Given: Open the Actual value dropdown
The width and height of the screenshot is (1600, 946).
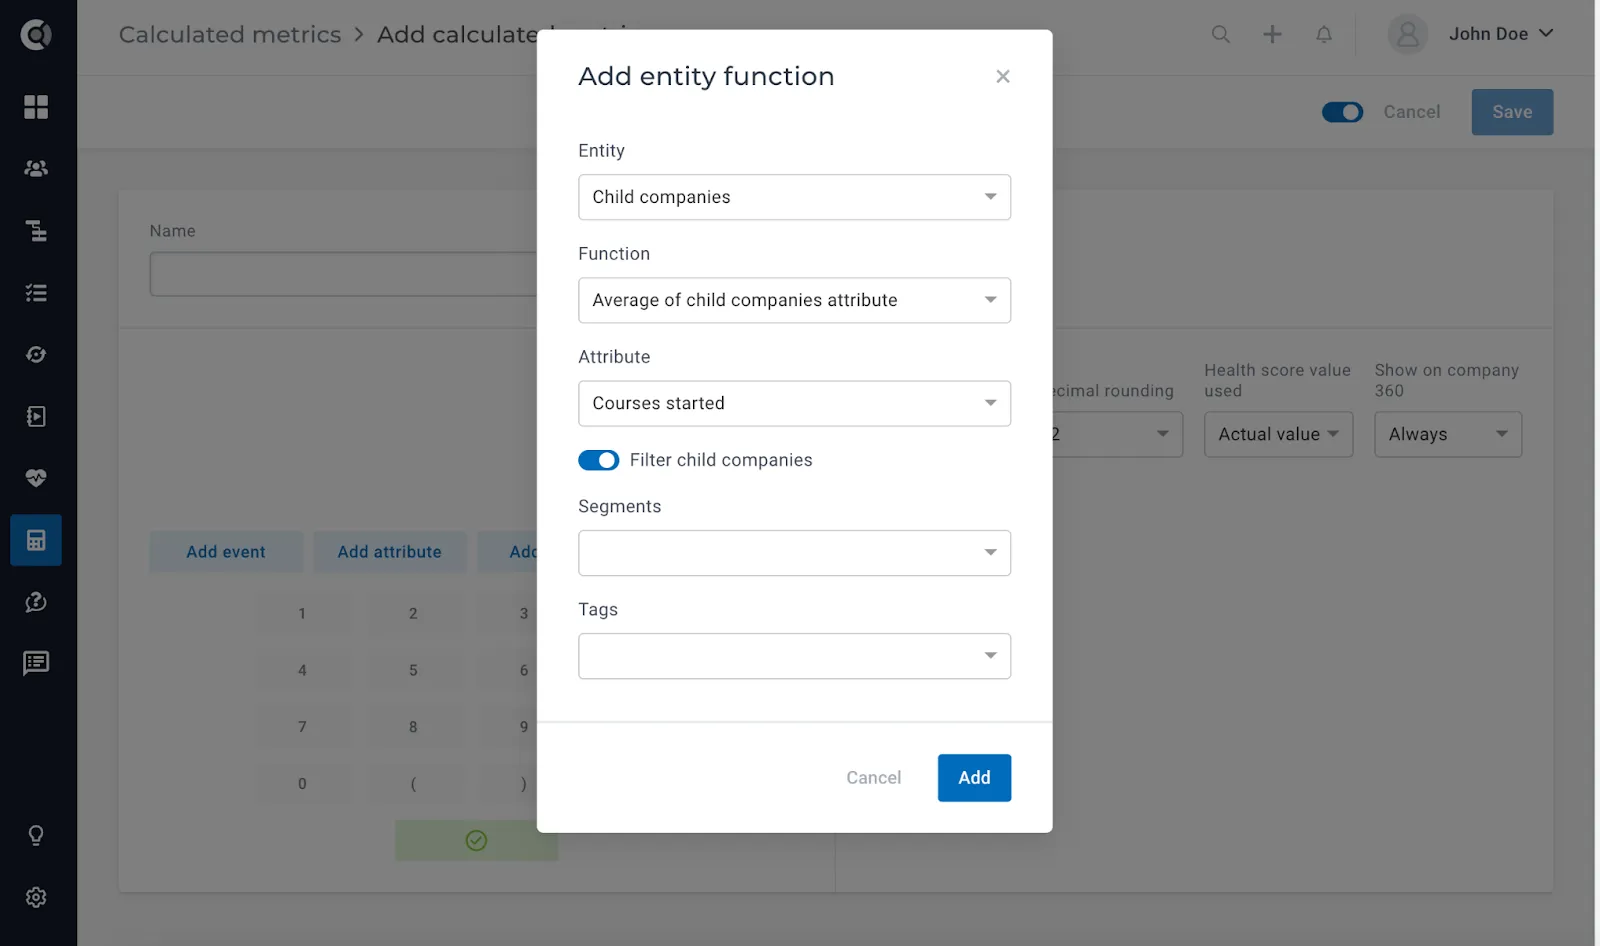Looking at the screenshot, I should click(1278, 434).
